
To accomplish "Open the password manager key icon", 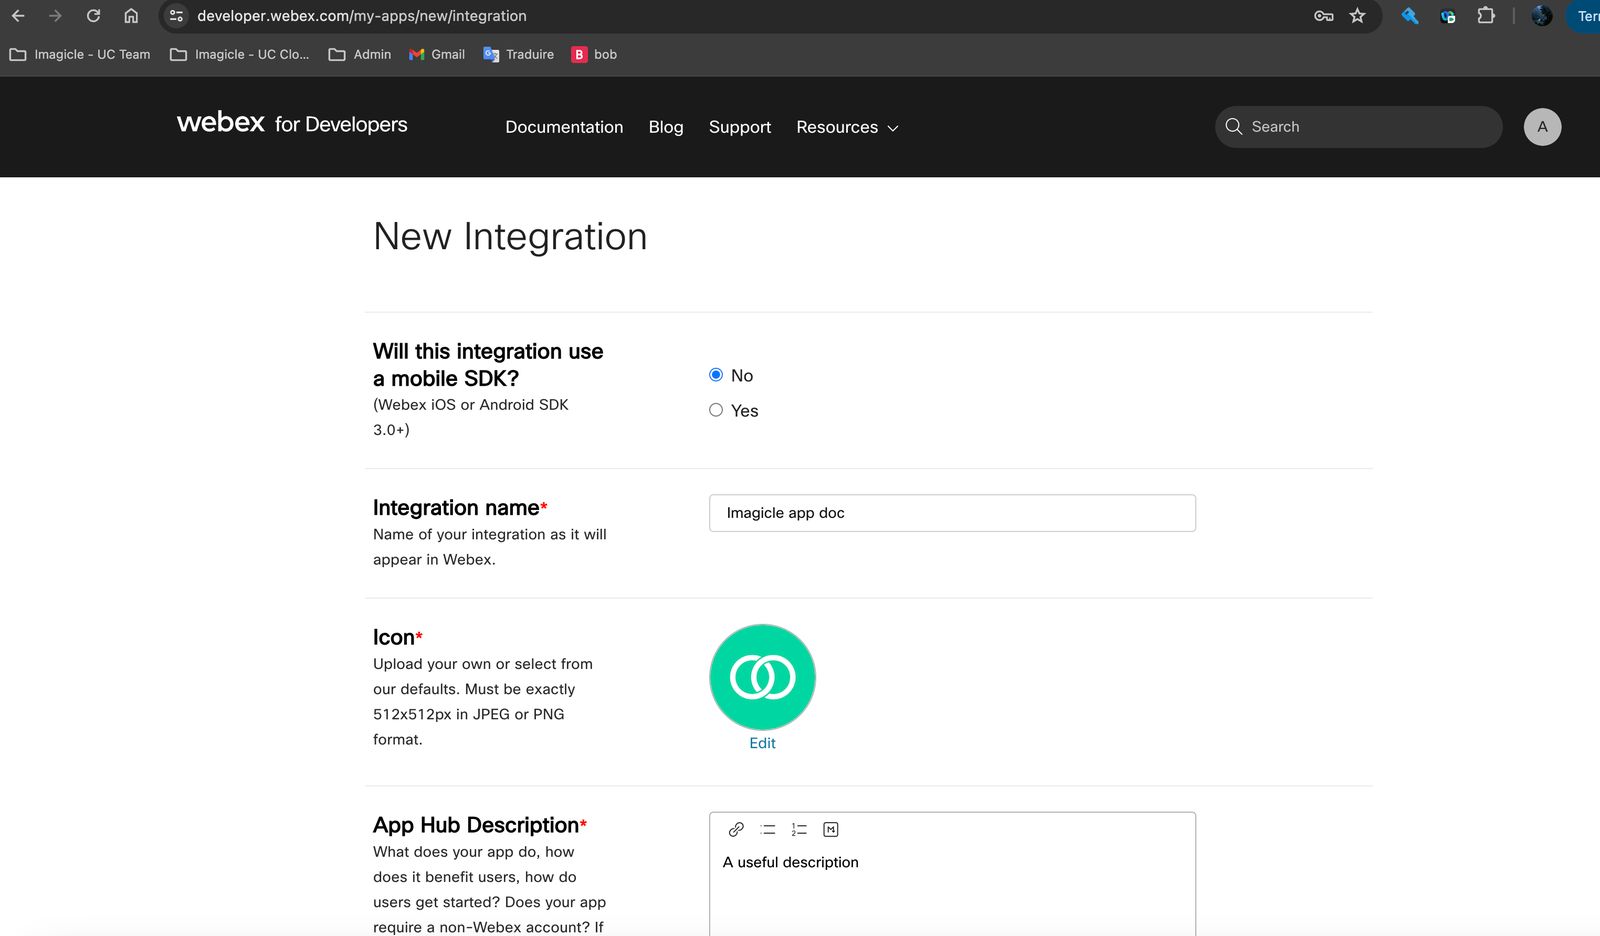I will pyautogui.click(x=1323, y=16).
